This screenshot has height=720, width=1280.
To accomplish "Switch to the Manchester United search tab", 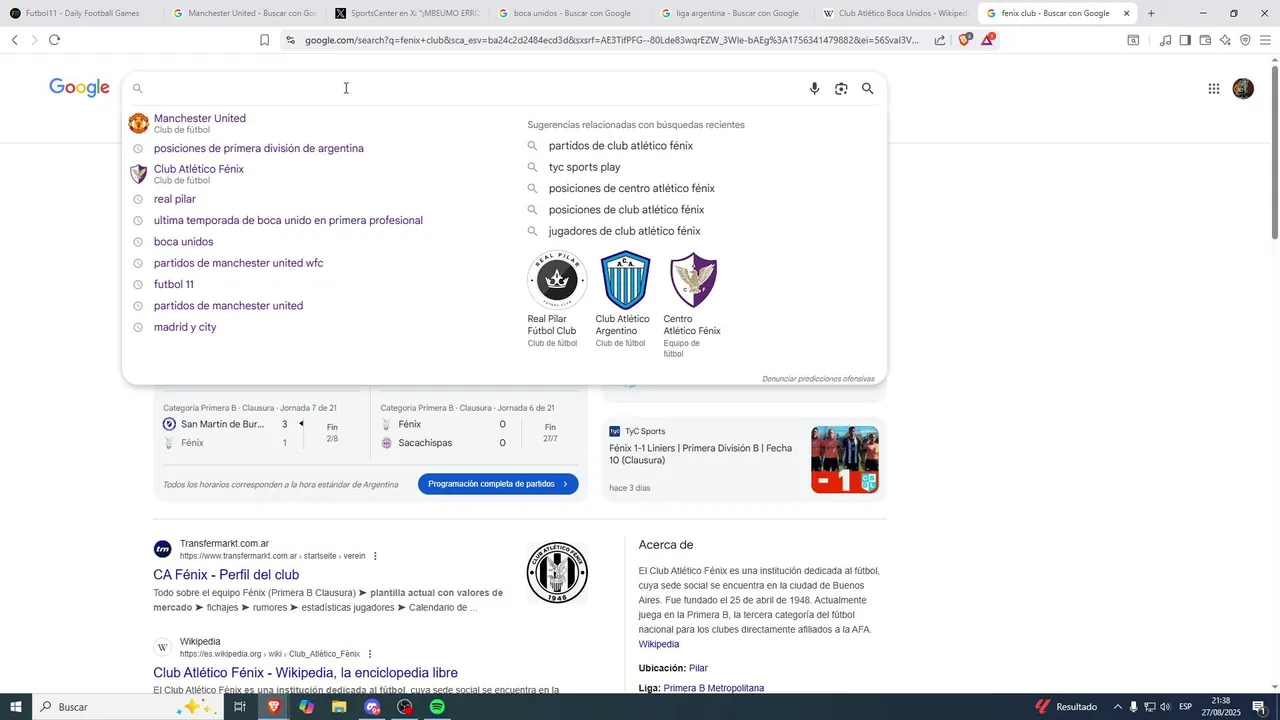I will tap(244, 13).
